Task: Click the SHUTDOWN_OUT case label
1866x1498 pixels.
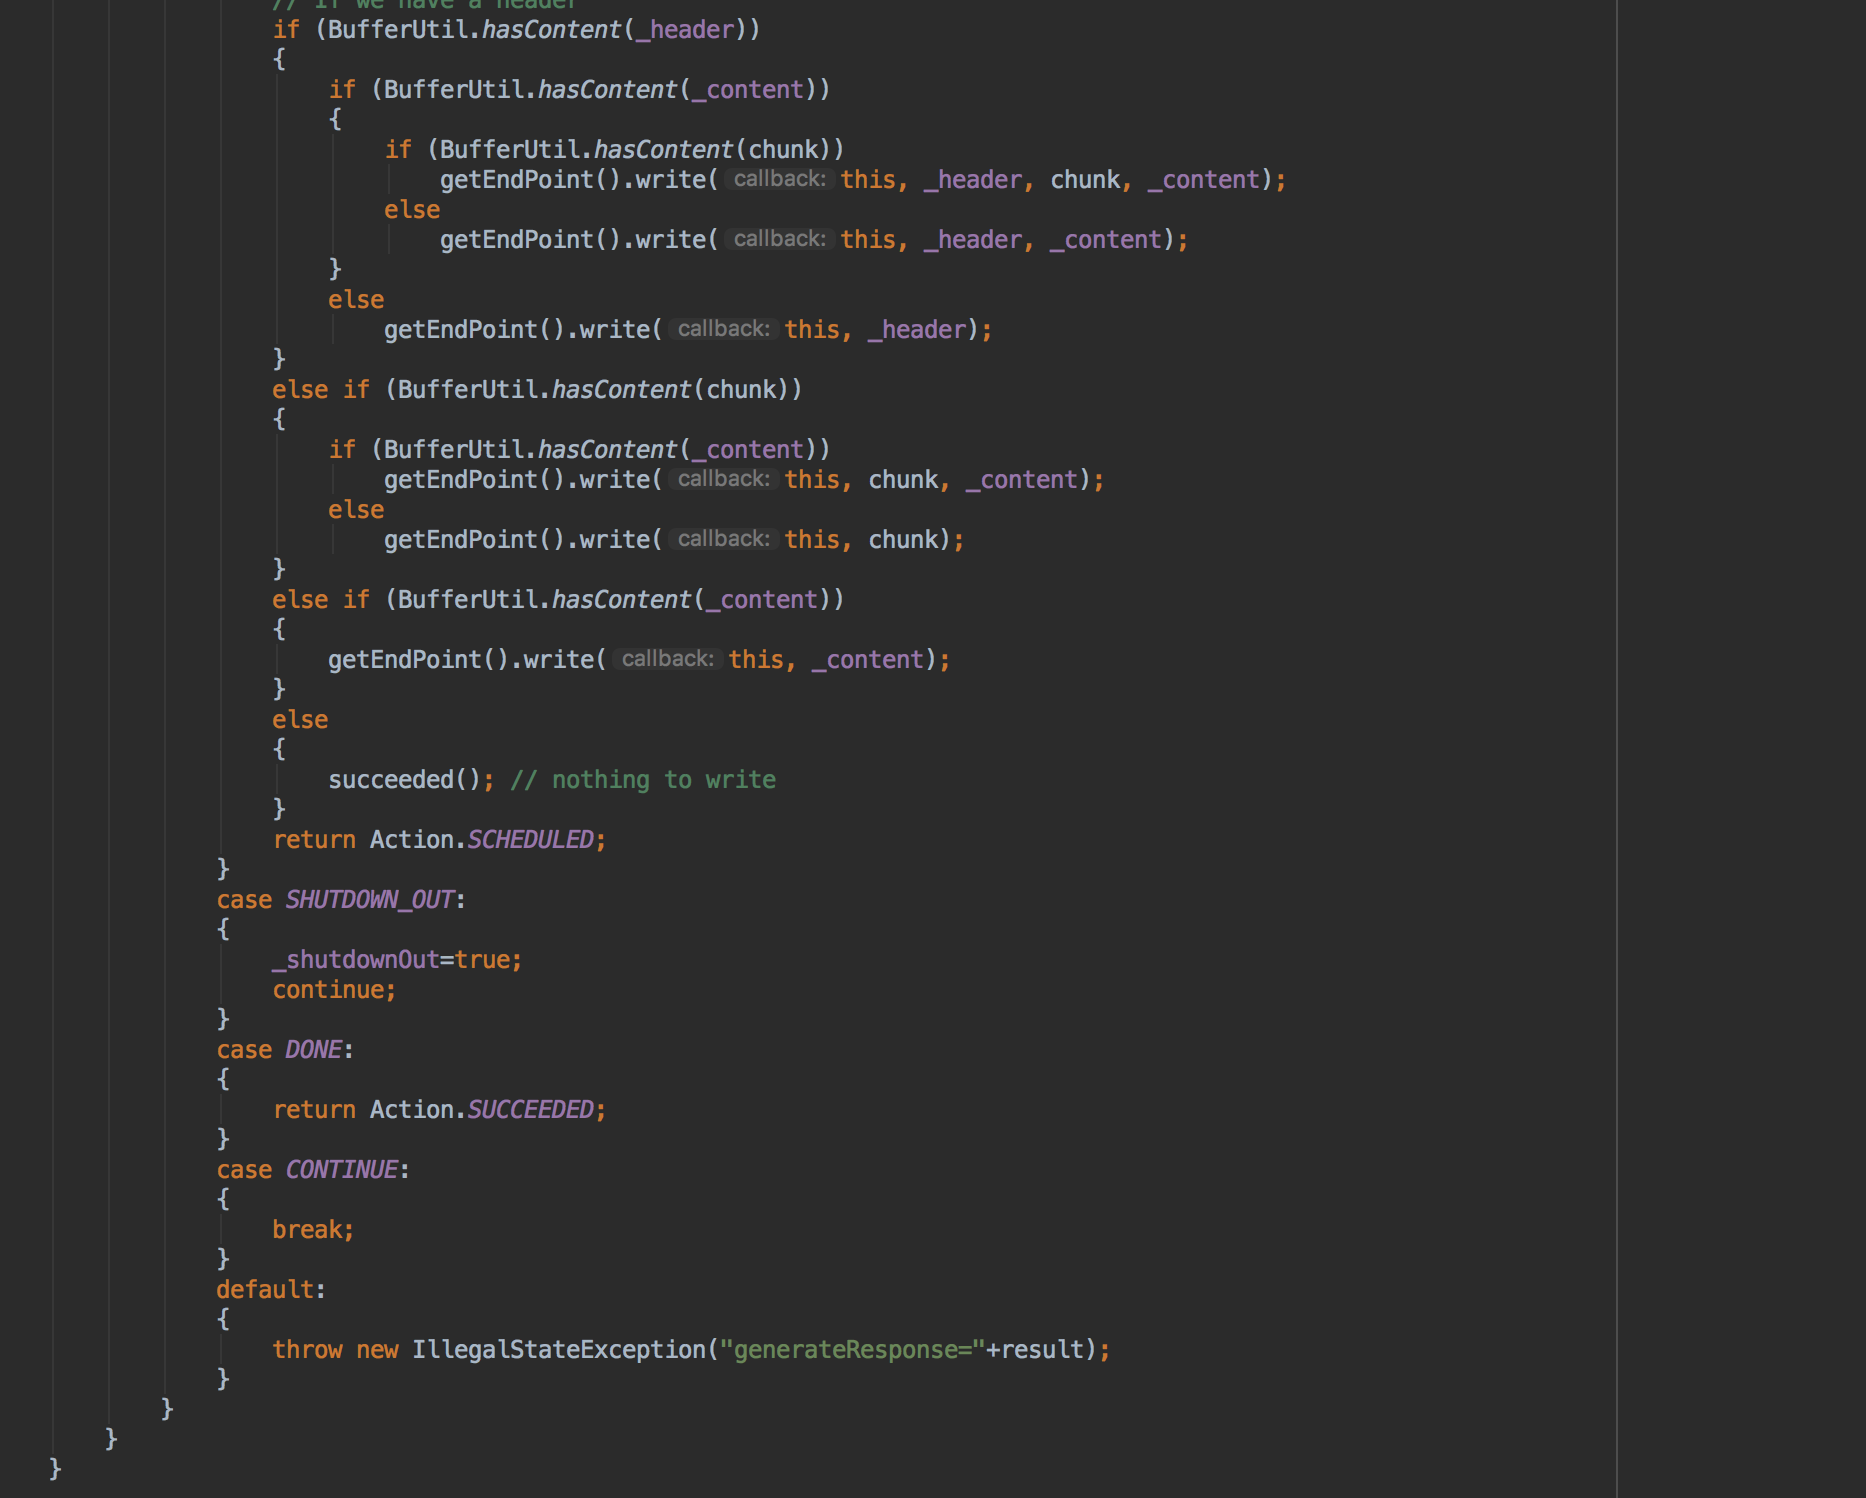Action: pos(369,900)
